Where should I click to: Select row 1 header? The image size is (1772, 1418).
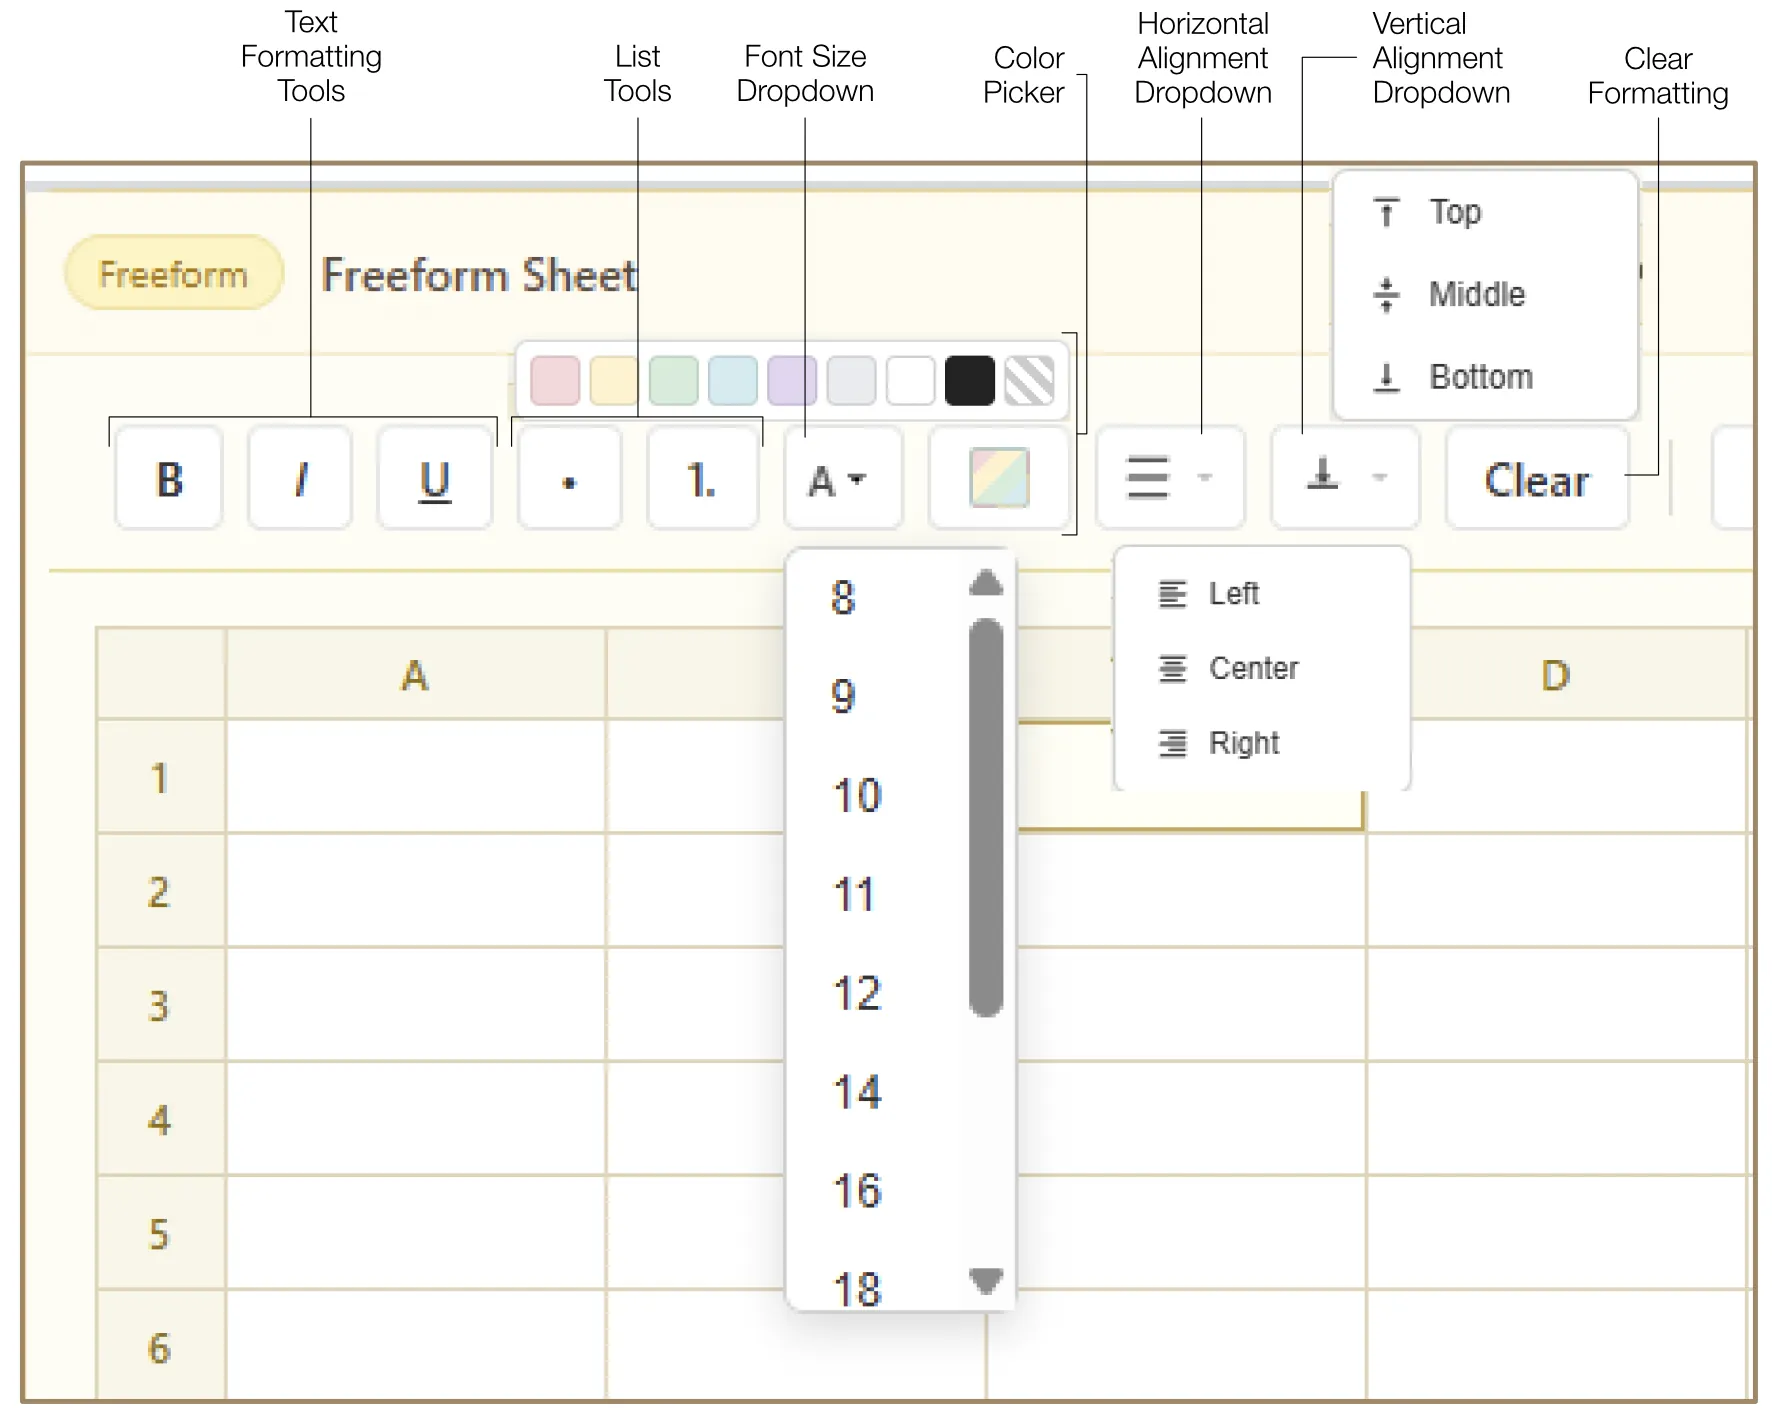[x=161, y=777]
